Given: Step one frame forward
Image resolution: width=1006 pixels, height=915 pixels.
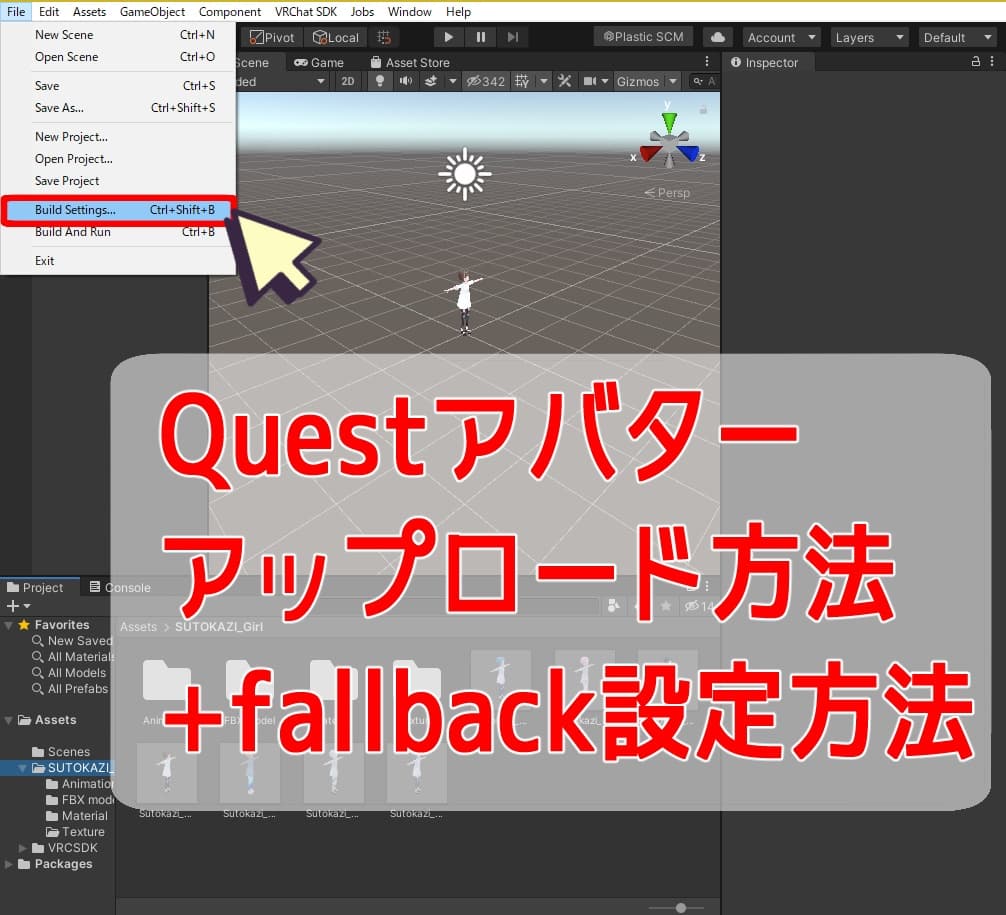Looking at the screenshot, I should (x=512, y=37).
